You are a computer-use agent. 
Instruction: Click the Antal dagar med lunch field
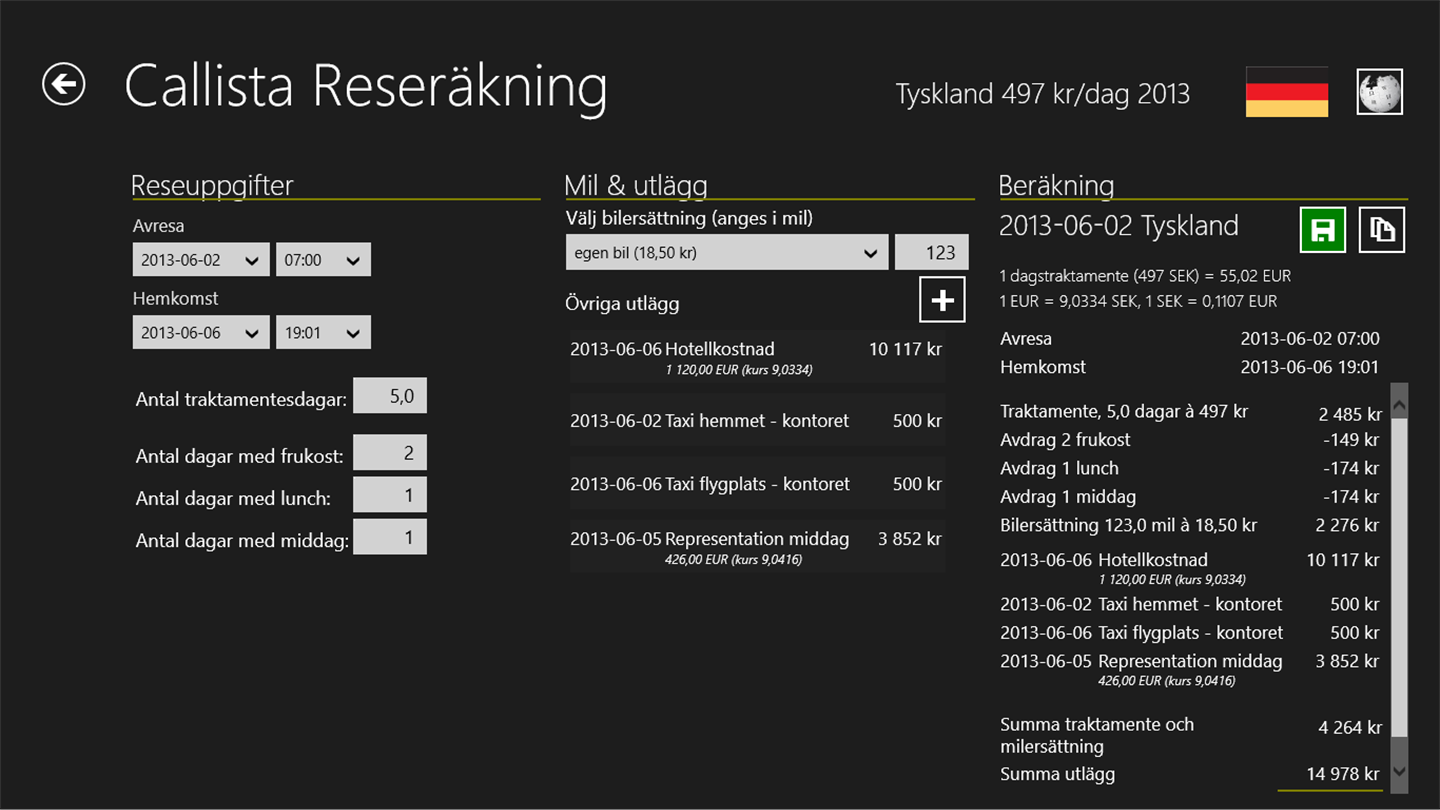pyautogui.click(x=390, y=495)
